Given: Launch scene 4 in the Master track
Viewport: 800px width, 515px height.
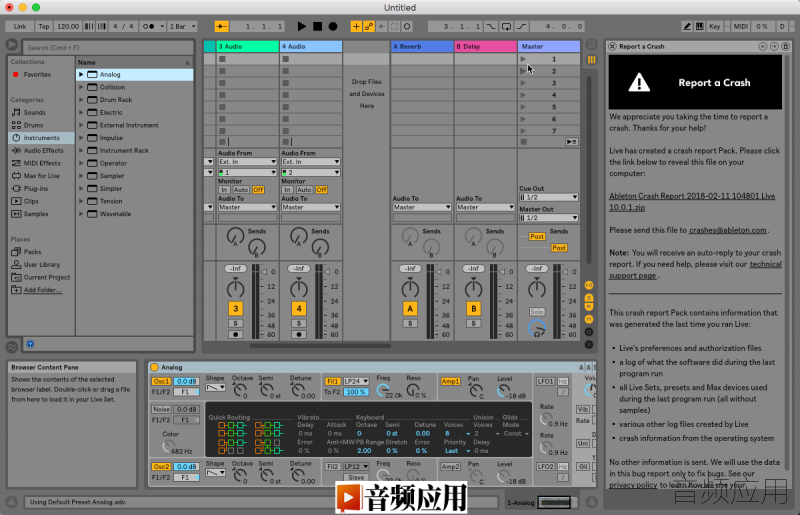Looking at the screenshot, I should coord(523,95).
